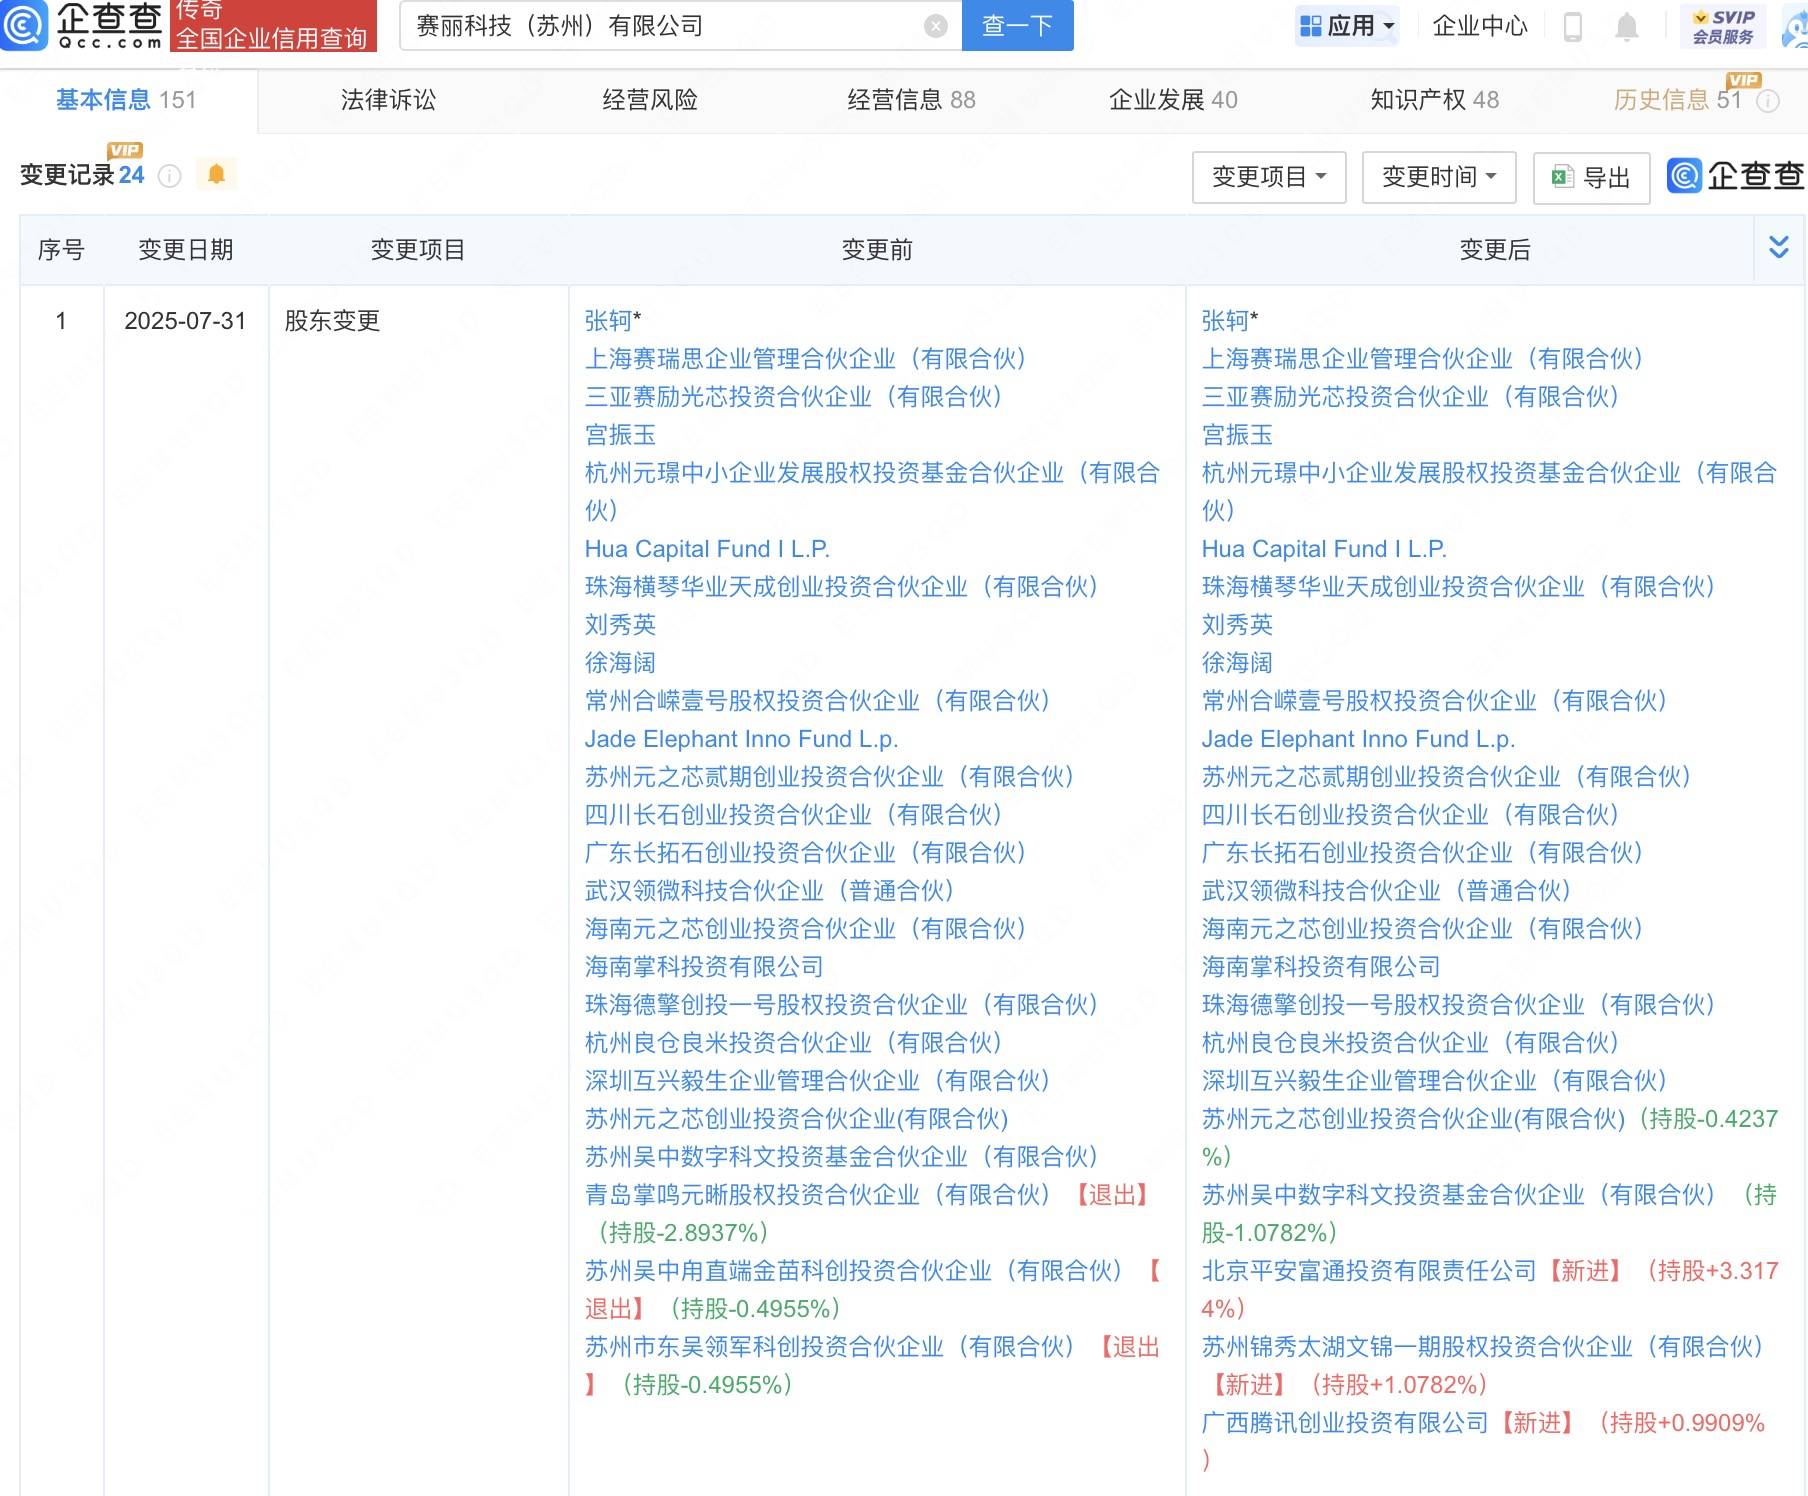Open 四川长石创业投资合伙企业 in 变更前
Screen dimensions: 1808x1496
pyautogui.click(x=793, y=815)
